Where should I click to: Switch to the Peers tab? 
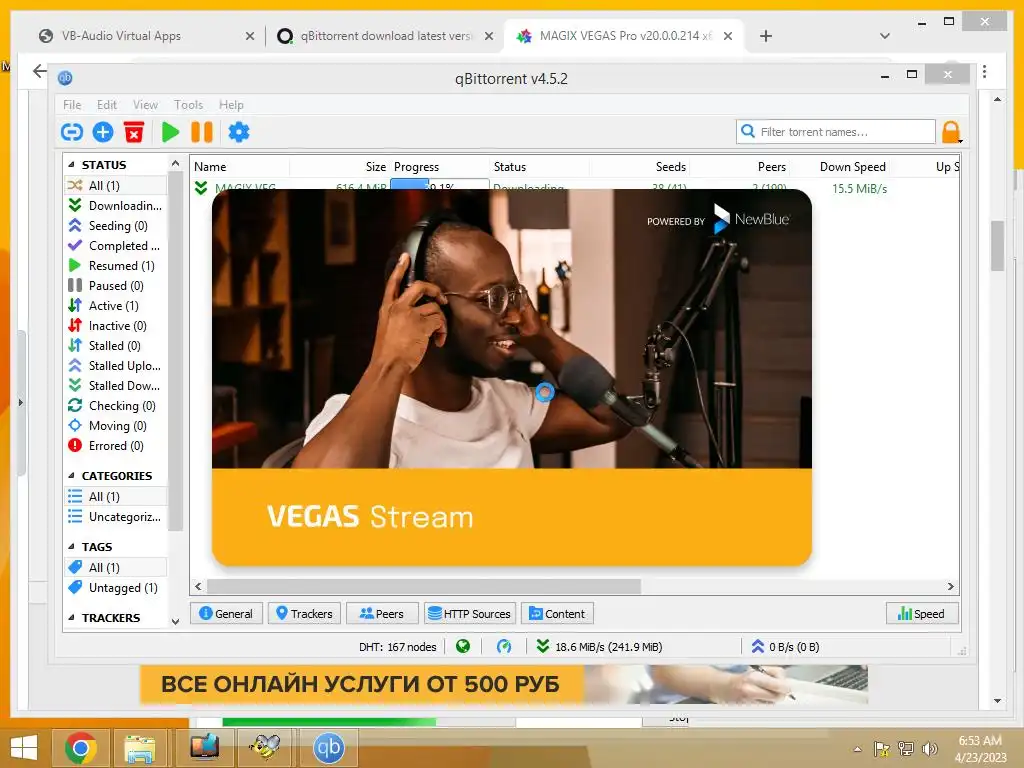tap(382, 614)
